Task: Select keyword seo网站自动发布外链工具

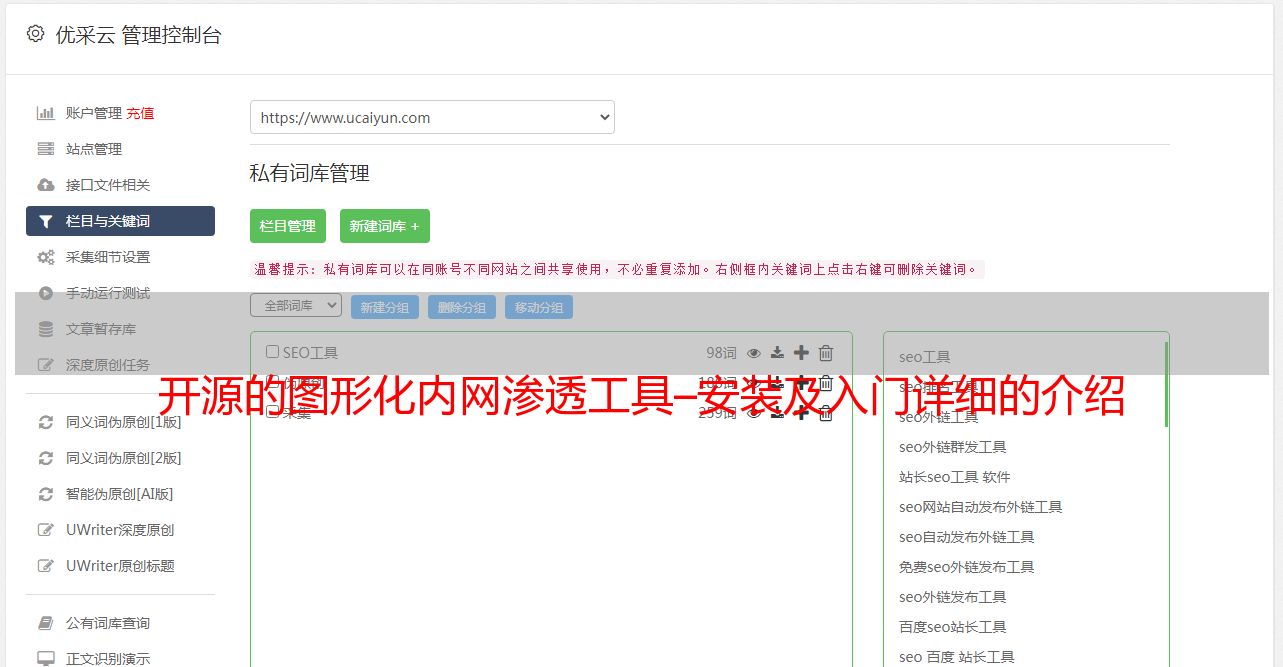Action: [981, 507]
